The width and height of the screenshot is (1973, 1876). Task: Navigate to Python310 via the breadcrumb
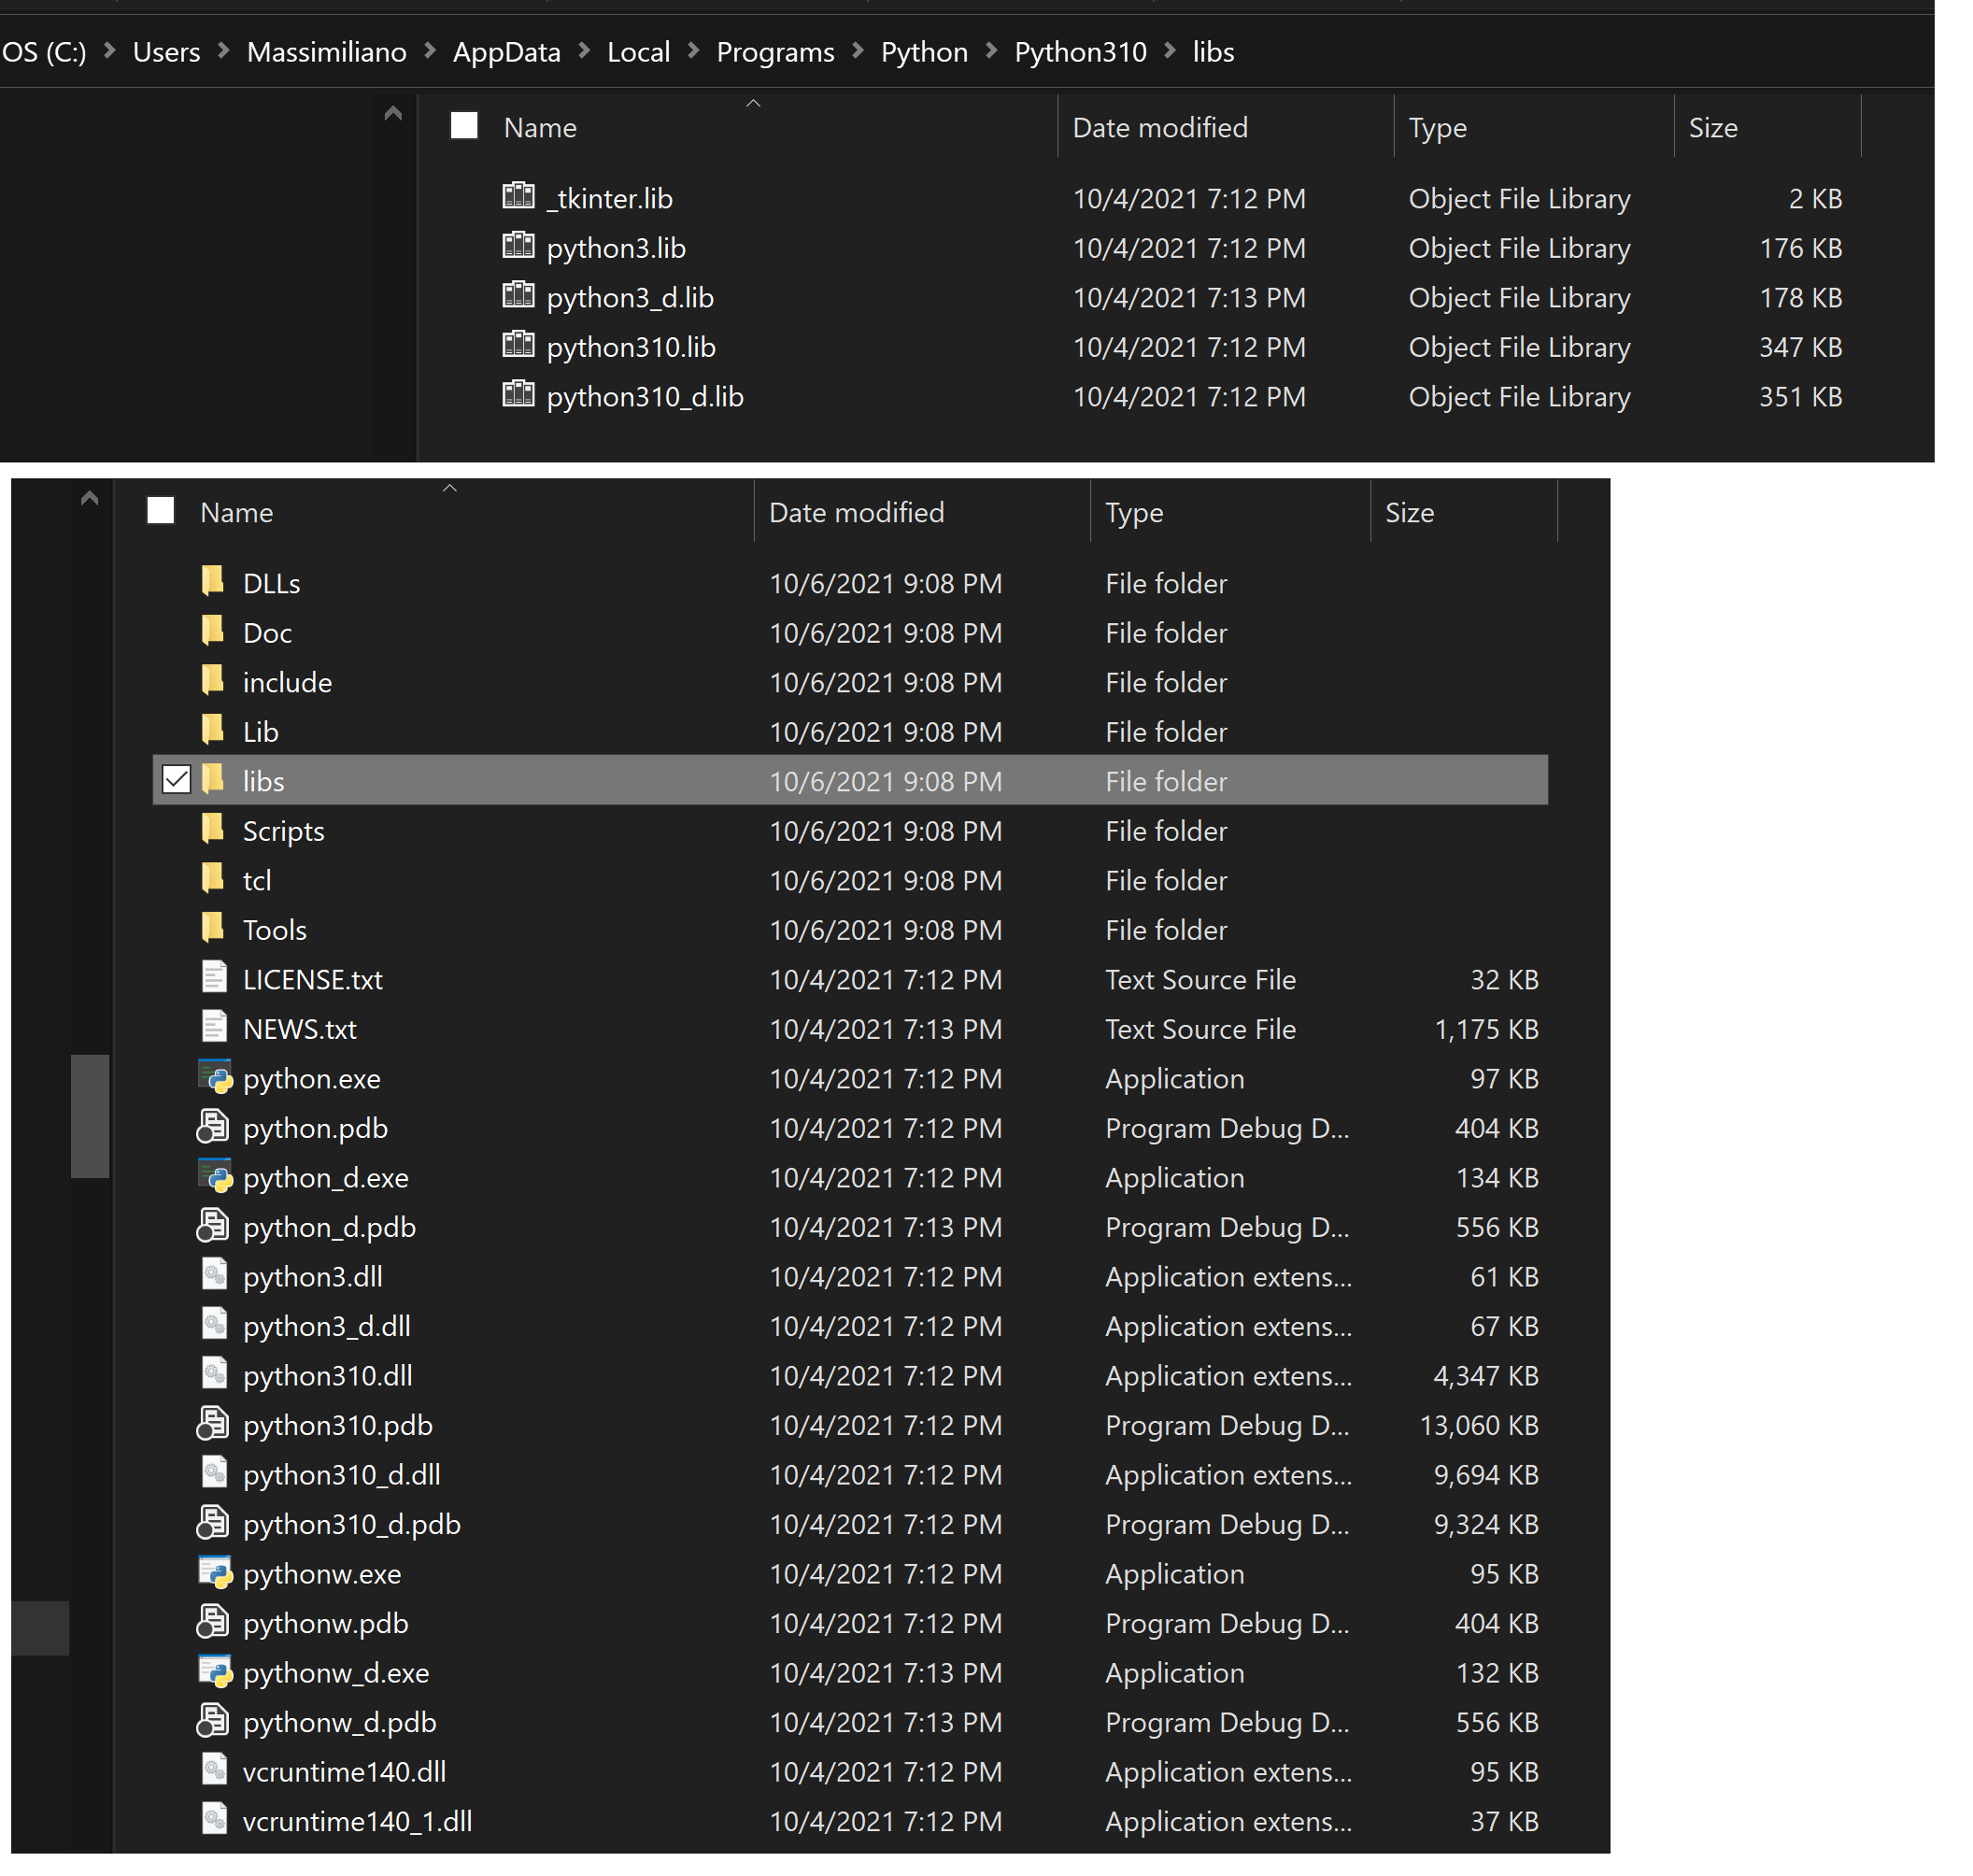tap(1080, 51)
